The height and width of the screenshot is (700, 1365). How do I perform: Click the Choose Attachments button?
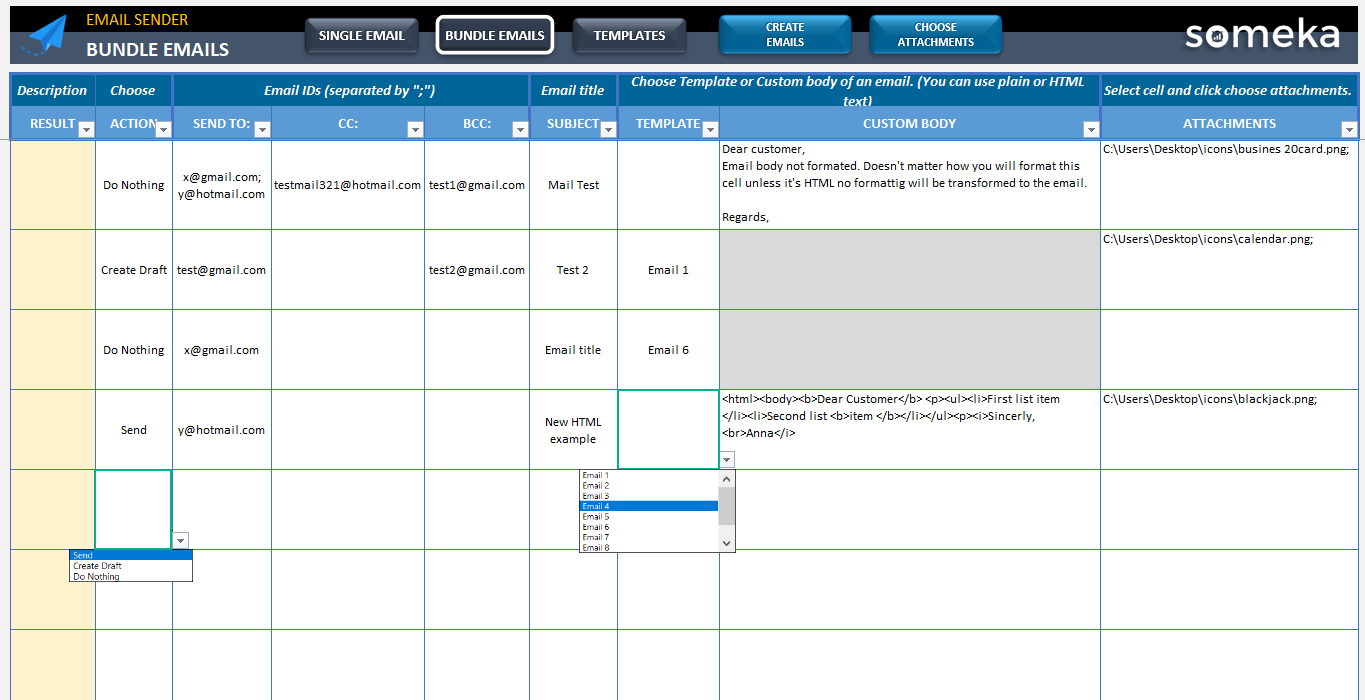(935, 35)
